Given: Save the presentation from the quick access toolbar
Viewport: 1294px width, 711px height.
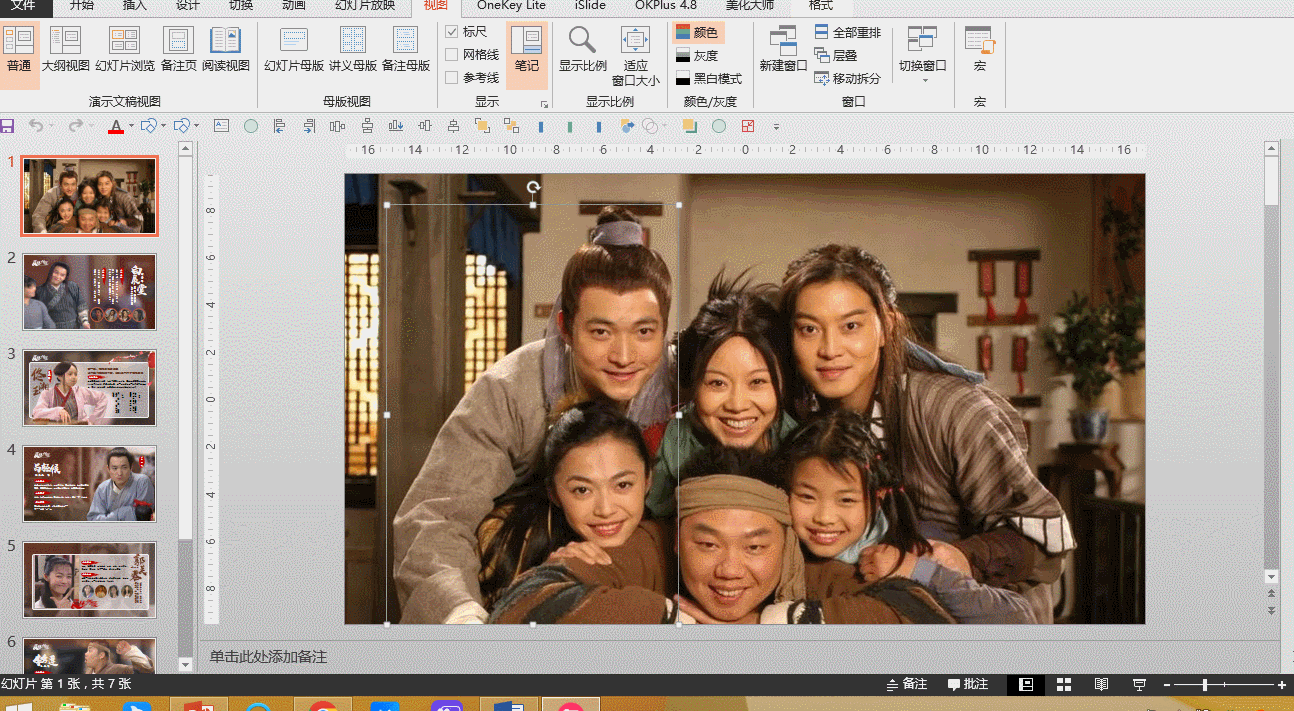Looking at the screenshot, I should [7, 126].
